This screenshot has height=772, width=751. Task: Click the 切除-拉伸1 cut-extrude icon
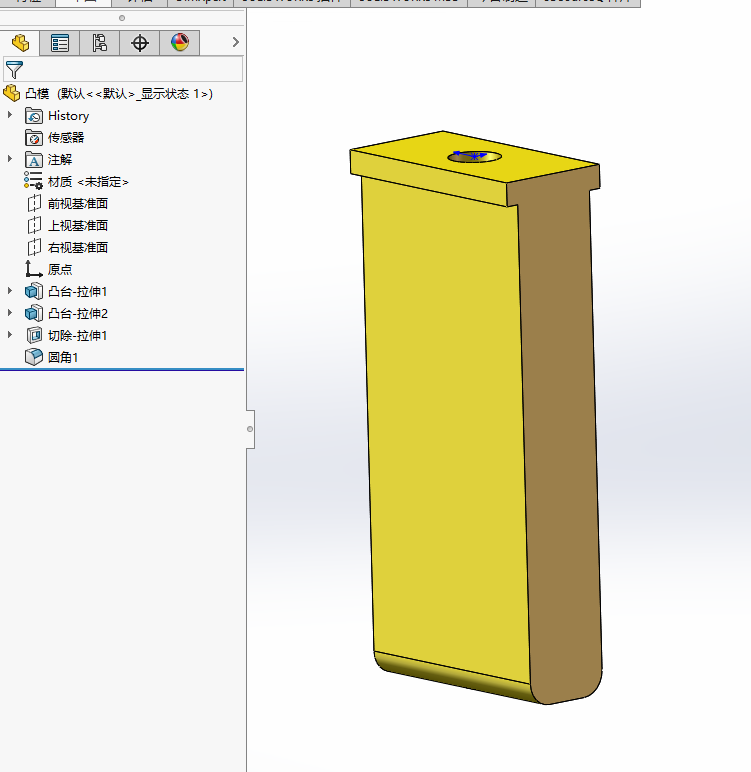click(x=34, y=335)
